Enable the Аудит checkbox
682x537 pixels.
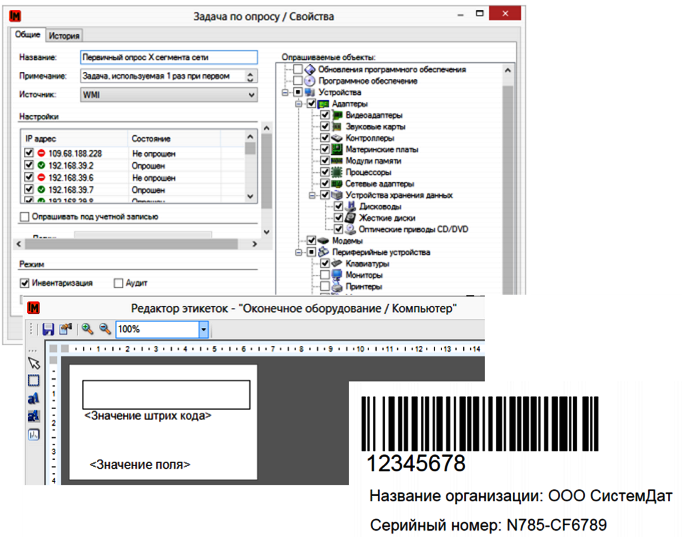(118, 283)
